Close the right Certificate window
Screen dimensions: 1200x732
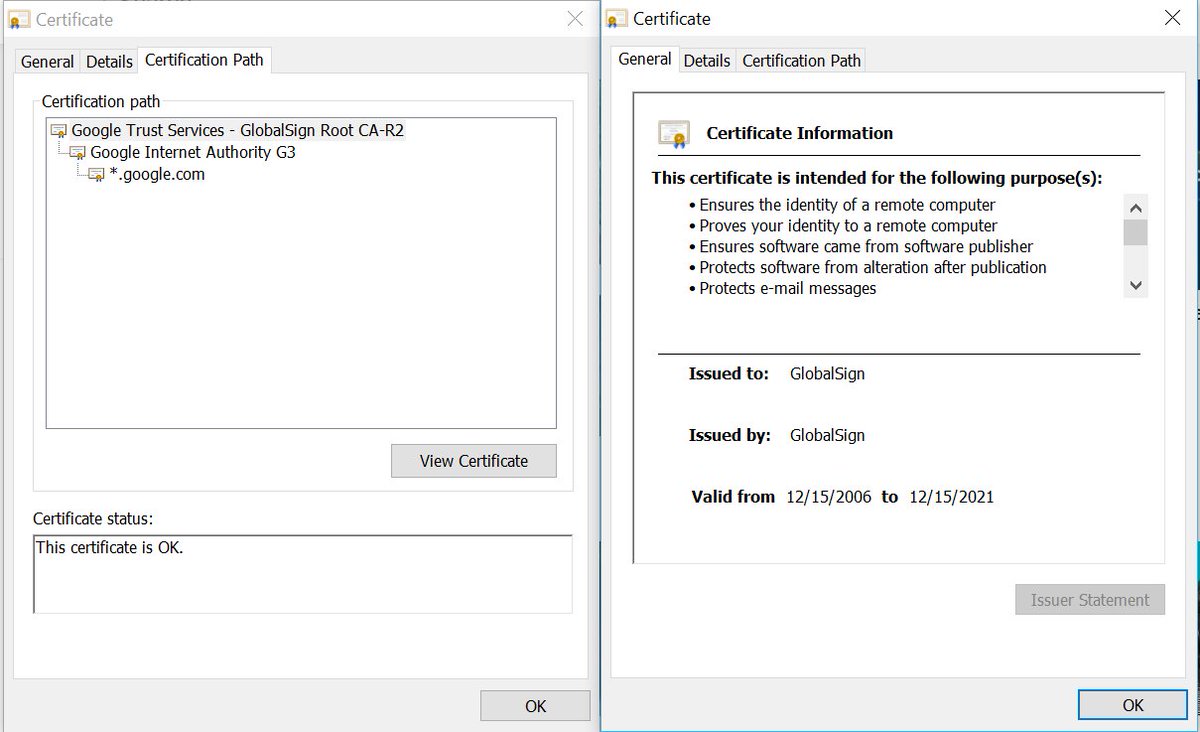point(1173,18)
